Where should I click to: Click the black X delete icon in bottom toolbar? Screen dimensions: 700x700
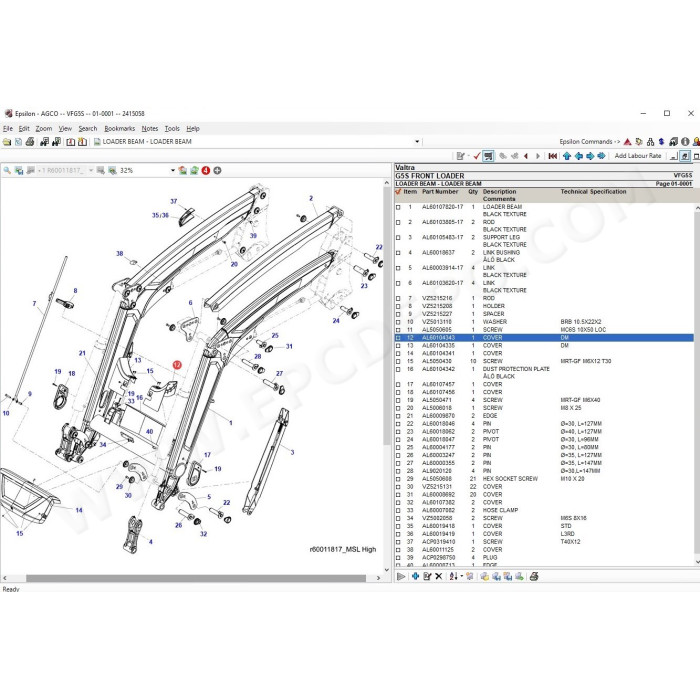tap(439, 576)
